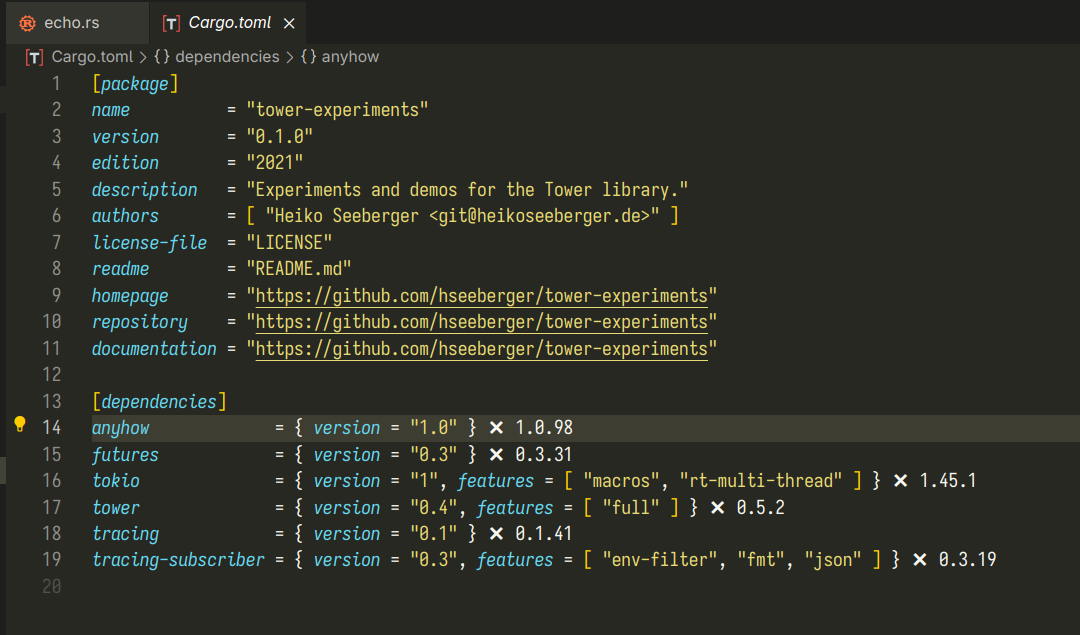The width and height of the screenshot is (1080, 635).
Task: Click the latest version 1.0.98 hint
Action: click(544, 428)
